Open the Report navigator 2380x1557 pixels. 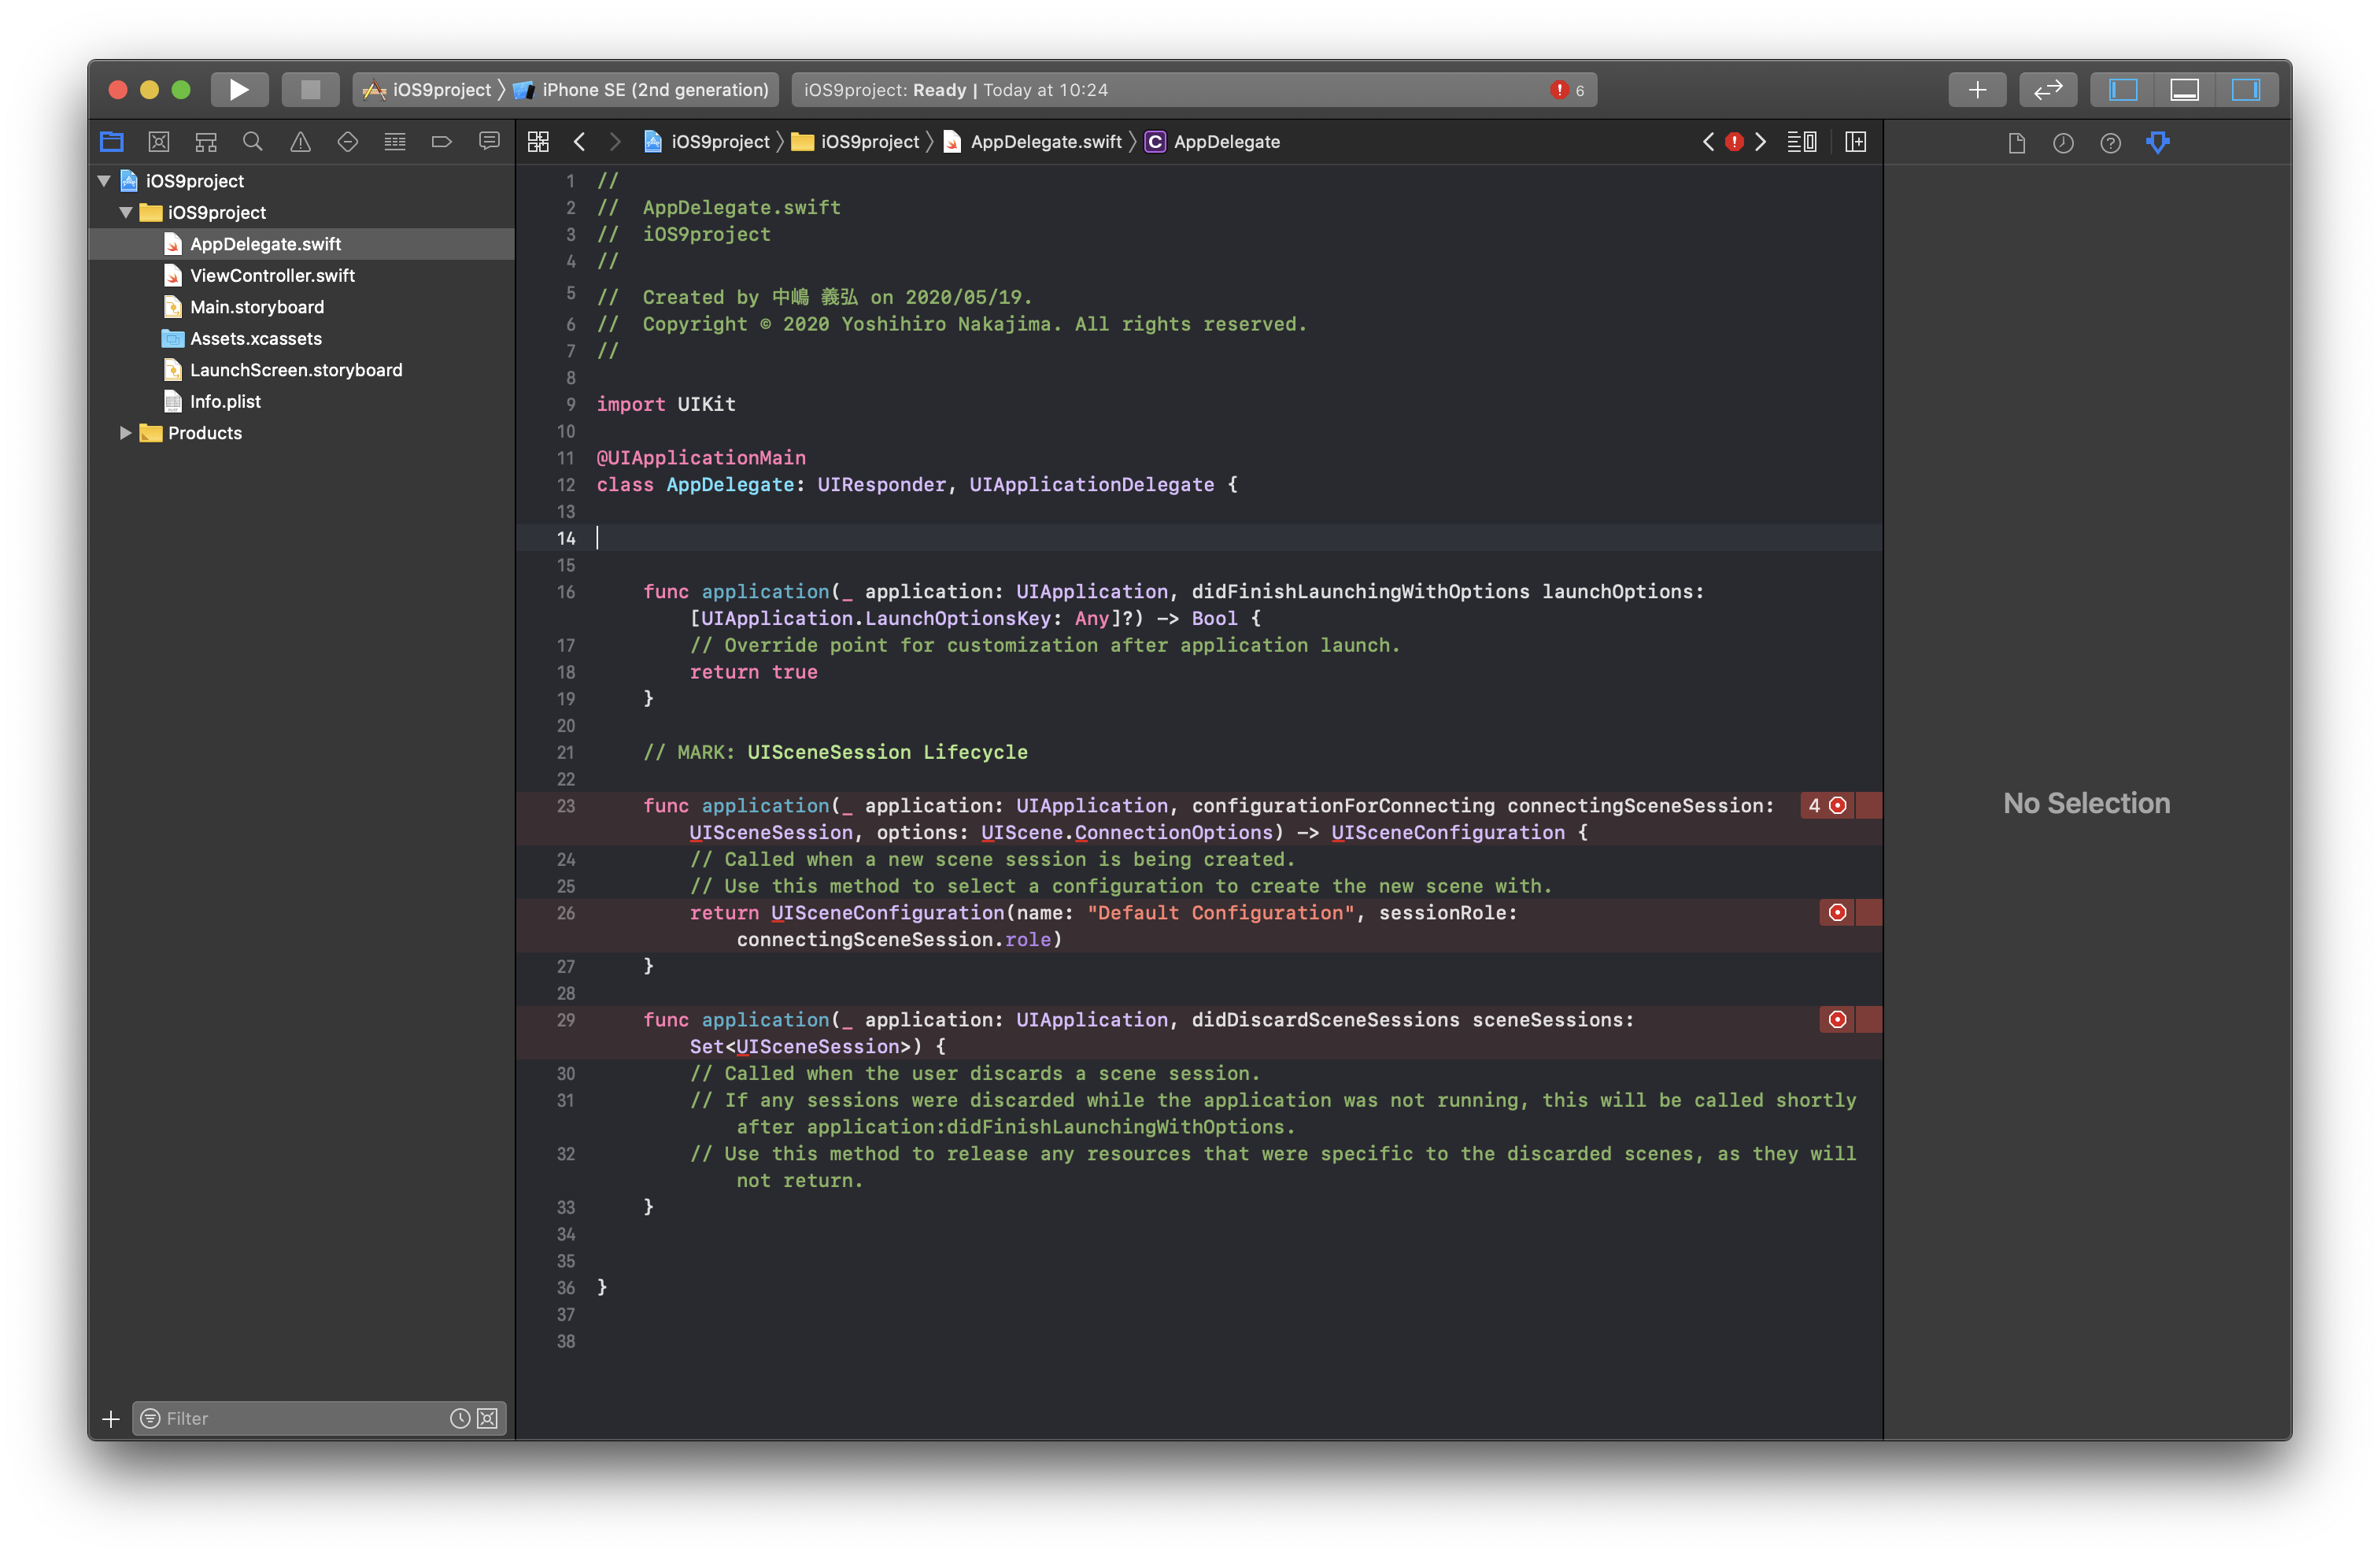pyautogui.click(x=489, y=142)
